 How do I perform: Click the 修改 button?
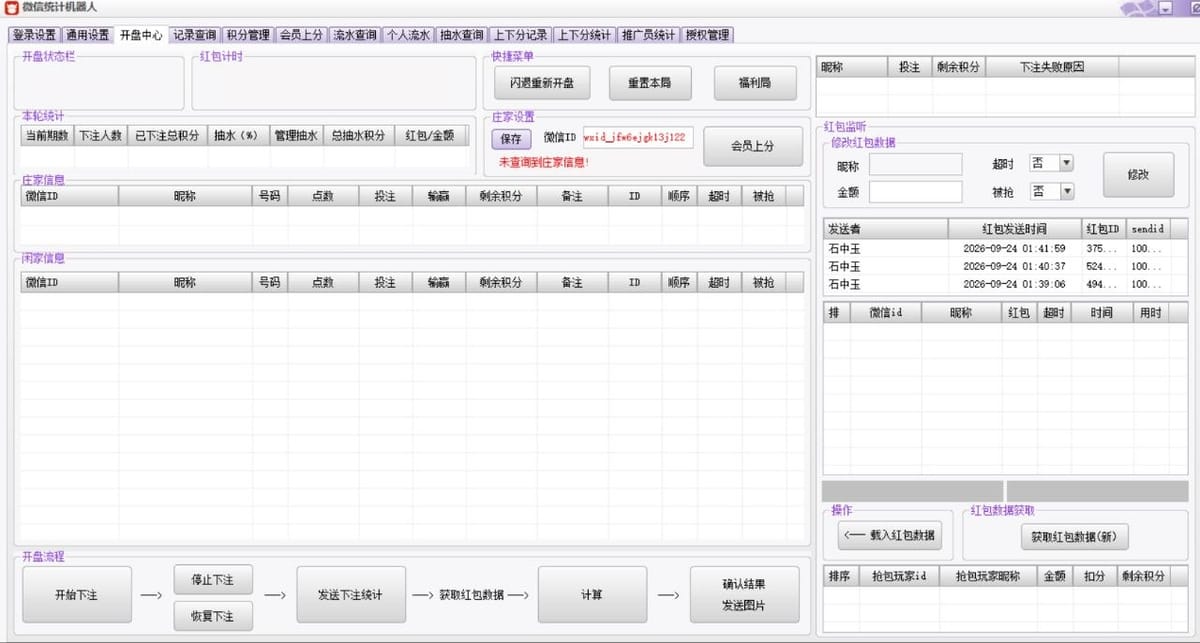coord(1138,174)
